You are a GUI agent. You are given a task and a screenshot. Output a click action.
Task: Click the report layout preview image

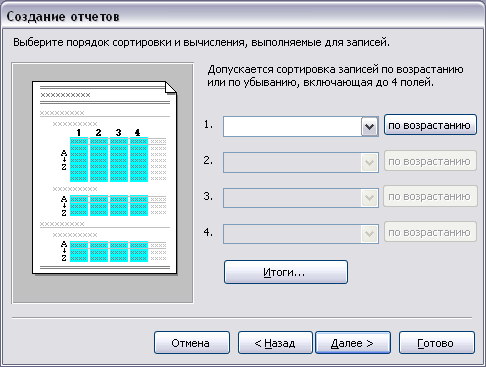pyautogui.click(x=103, y=183)
